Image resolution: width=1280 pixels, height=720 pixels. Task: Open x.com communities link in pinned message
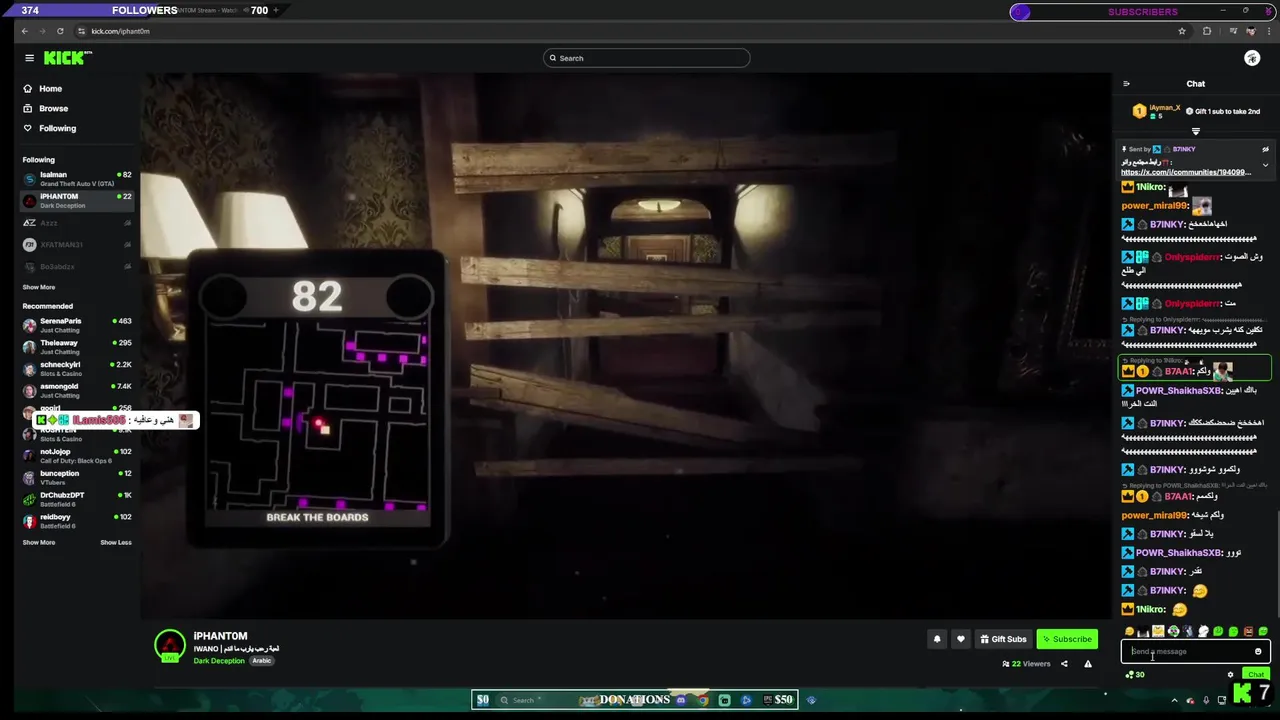click(1186, 172)
